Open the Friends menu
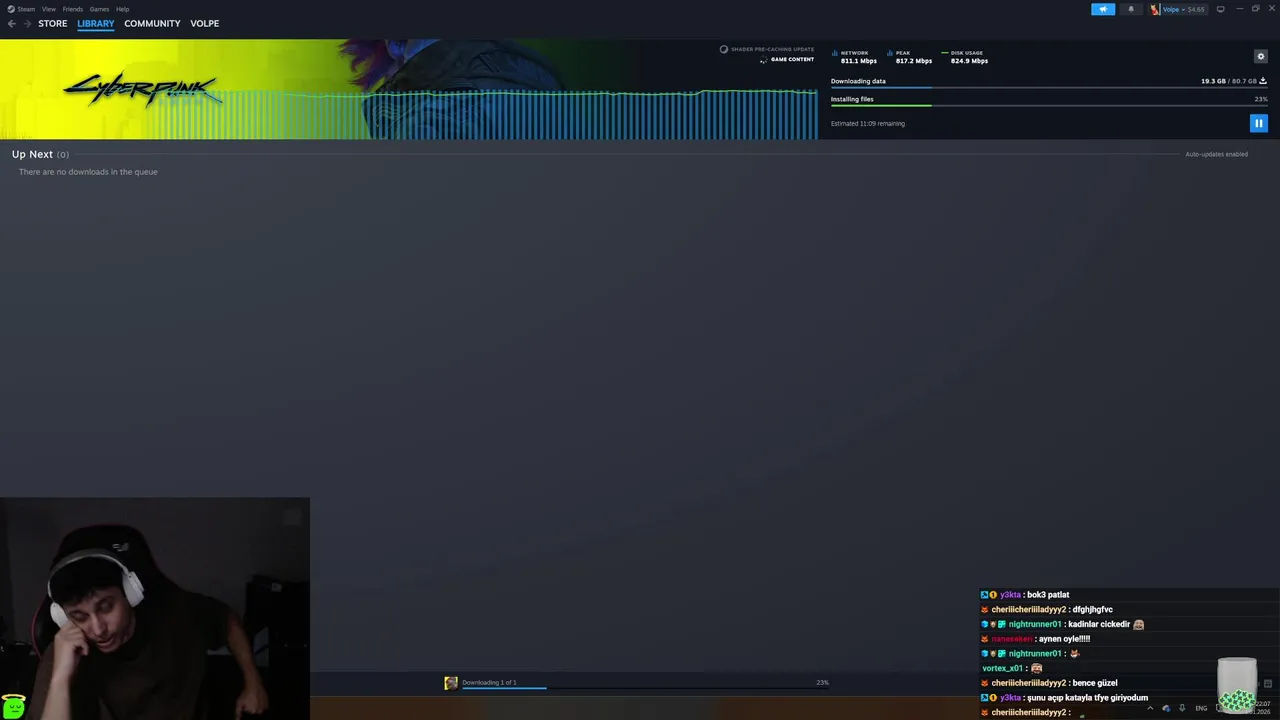 click(x=73, y=9)
